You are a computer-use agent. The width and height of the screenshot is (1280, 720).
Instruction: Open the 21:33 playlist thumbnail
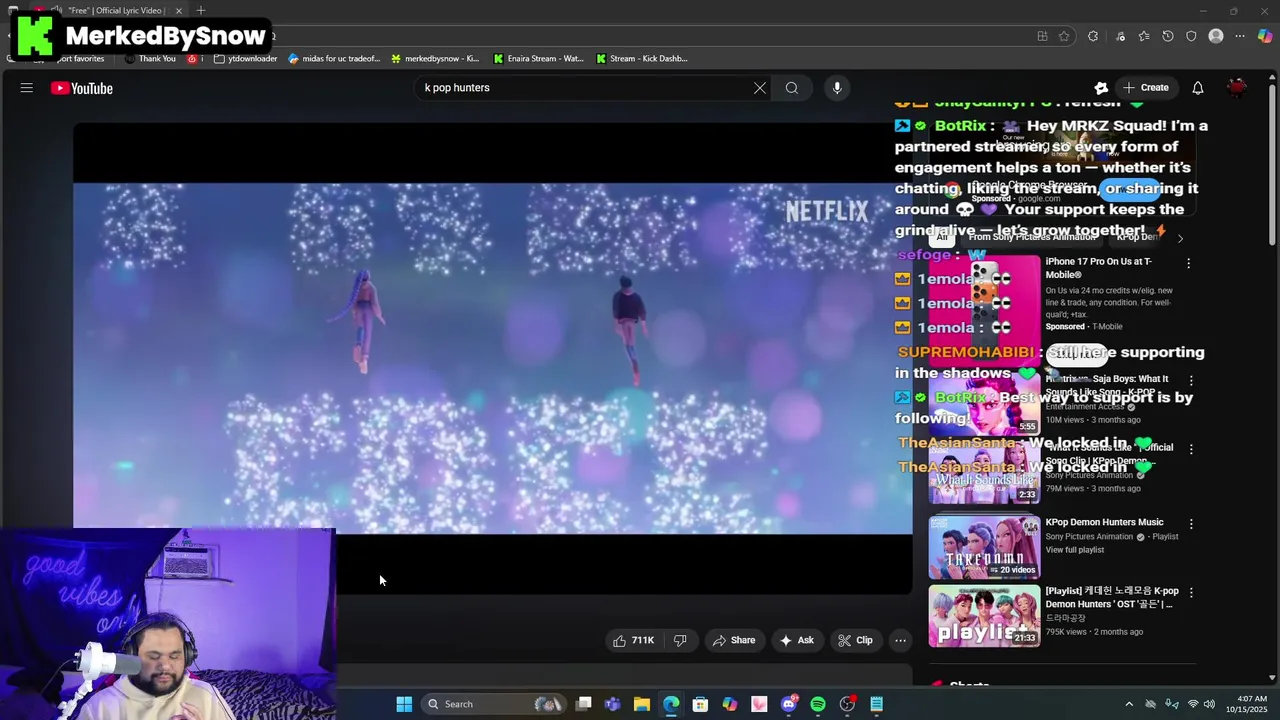(984, 616)
